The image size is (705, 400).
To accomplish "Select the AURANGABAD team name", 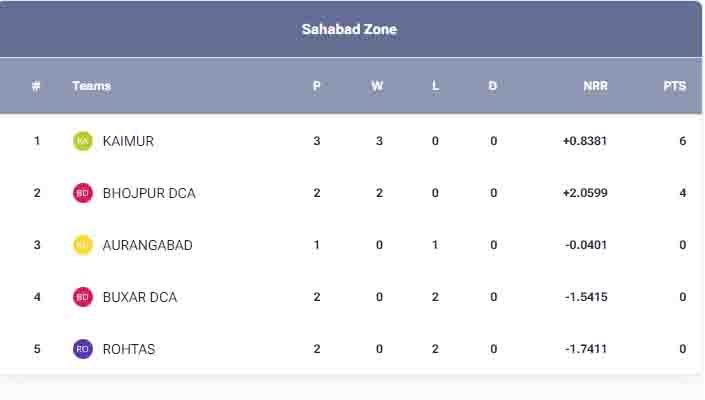I will coord(147,245).
